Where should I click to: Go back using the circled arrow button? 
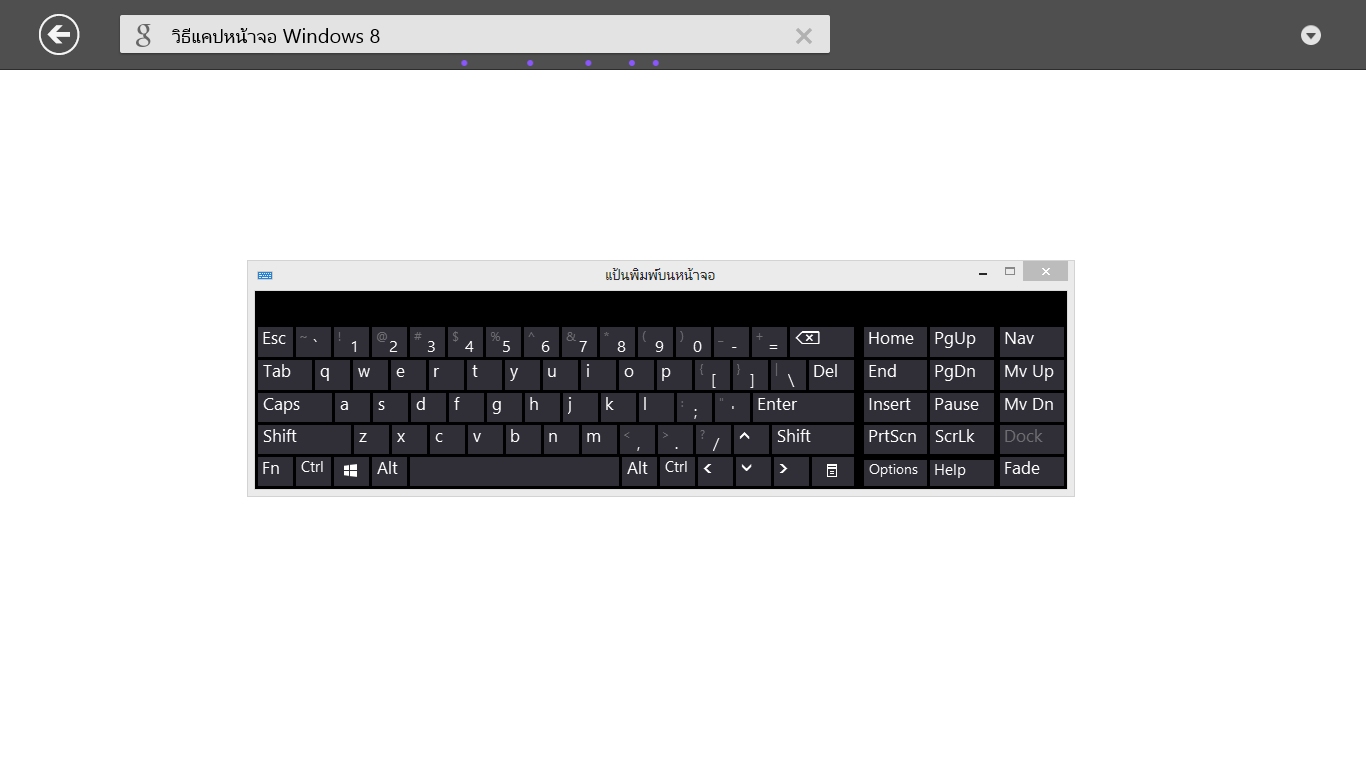click(x=59, y=35)
